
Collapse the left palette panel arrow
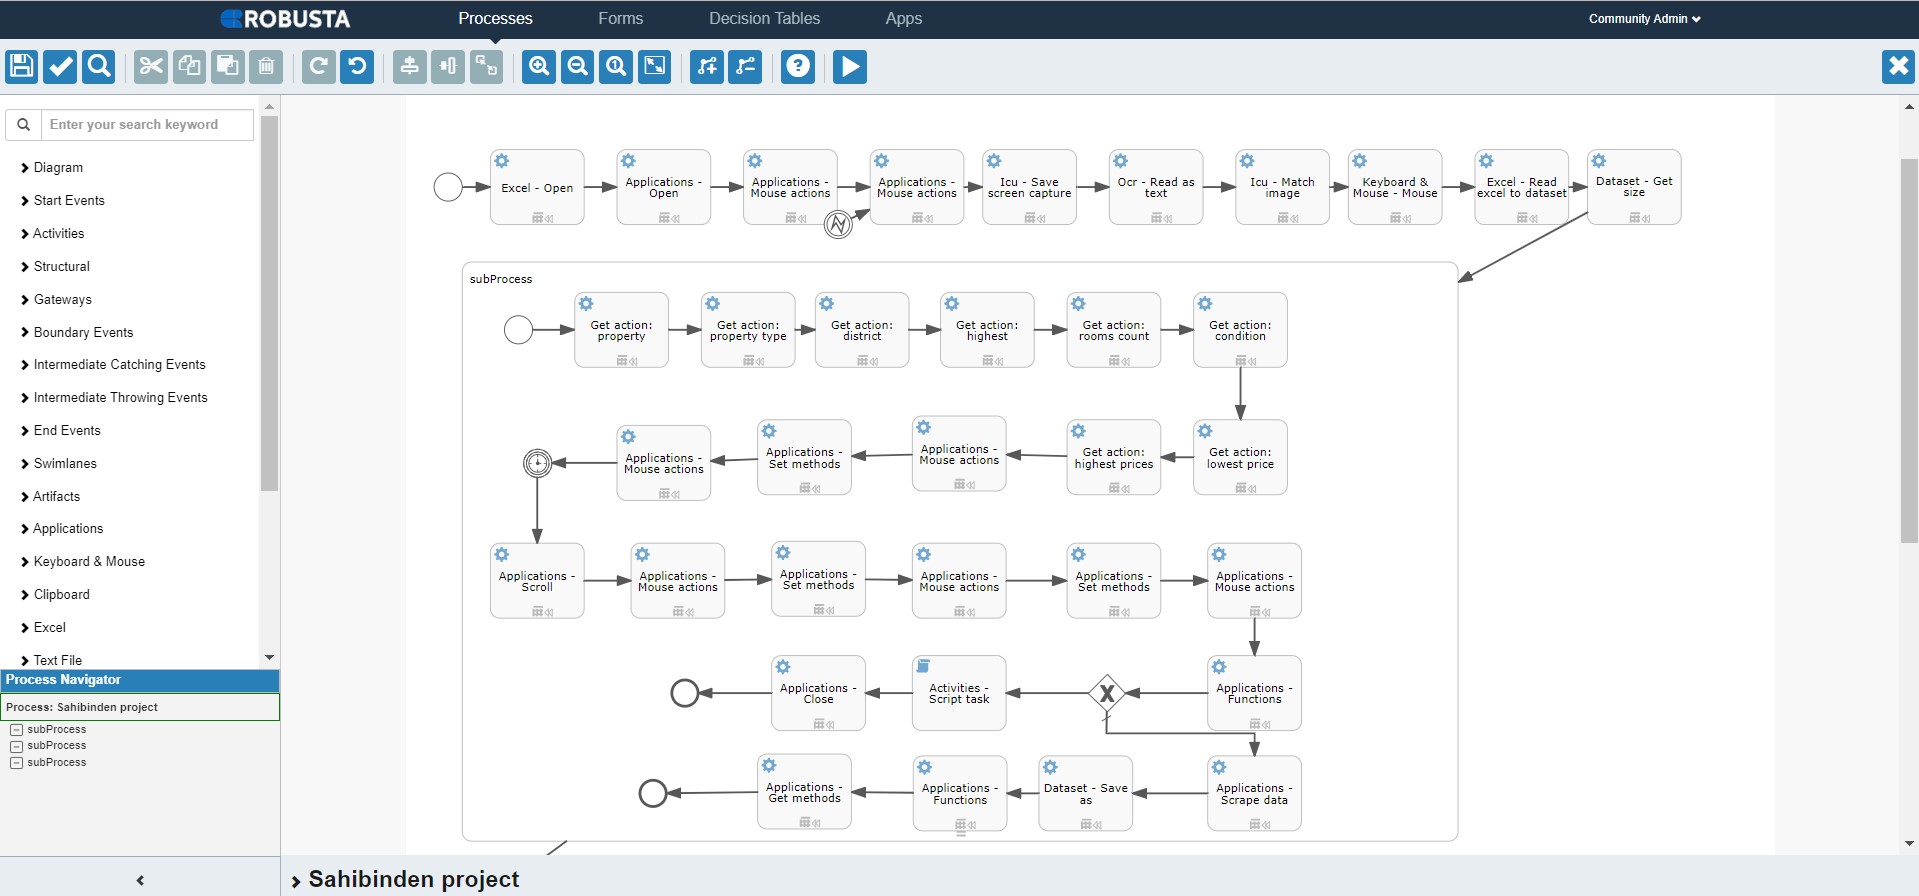click(140, 880)
